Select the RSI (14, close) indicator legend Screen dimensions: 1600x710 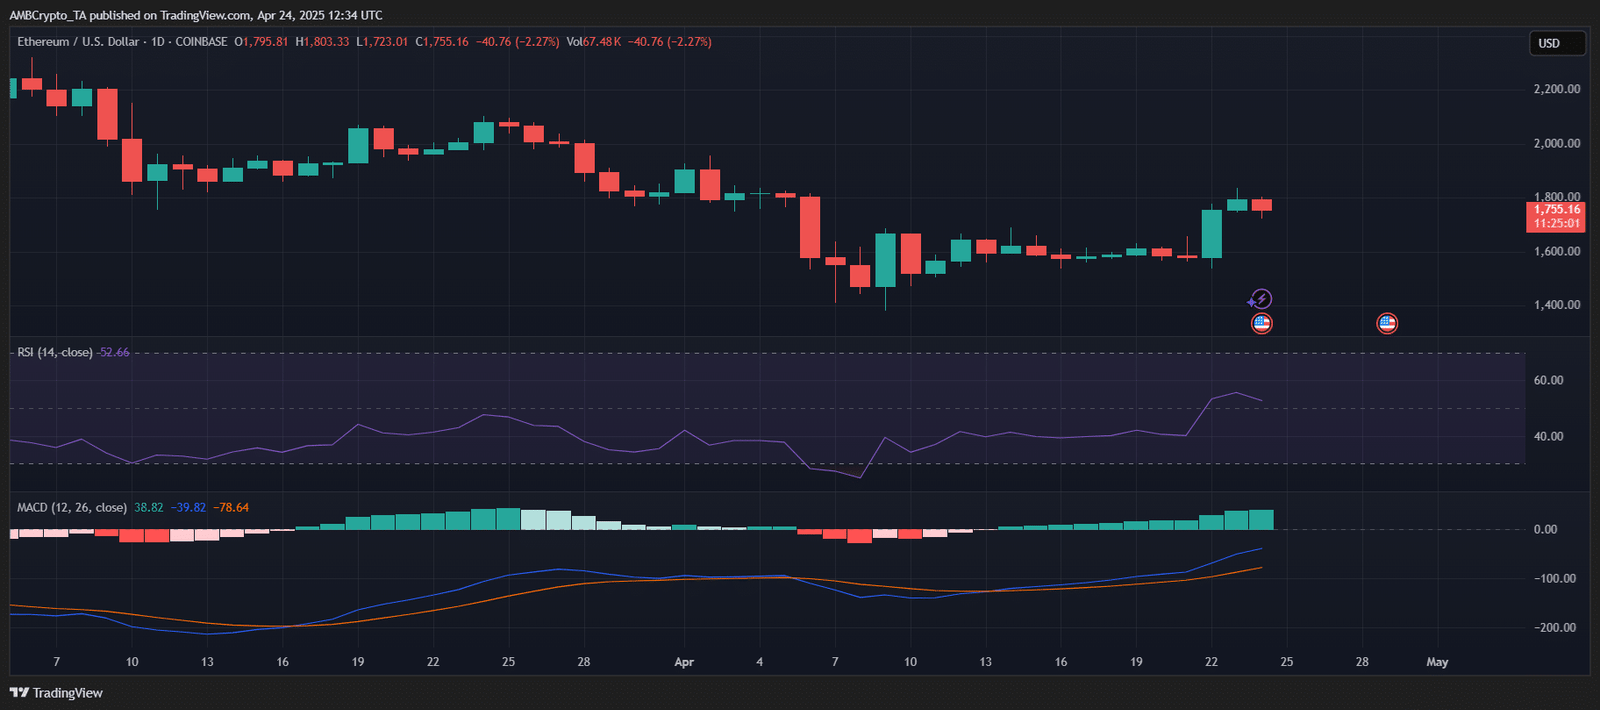pyautogui.click(x=55, y=353)
